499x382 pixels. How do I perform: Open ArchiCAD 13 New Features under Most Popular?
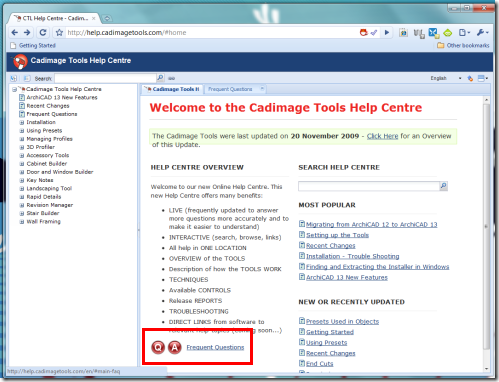click(347, 277)
